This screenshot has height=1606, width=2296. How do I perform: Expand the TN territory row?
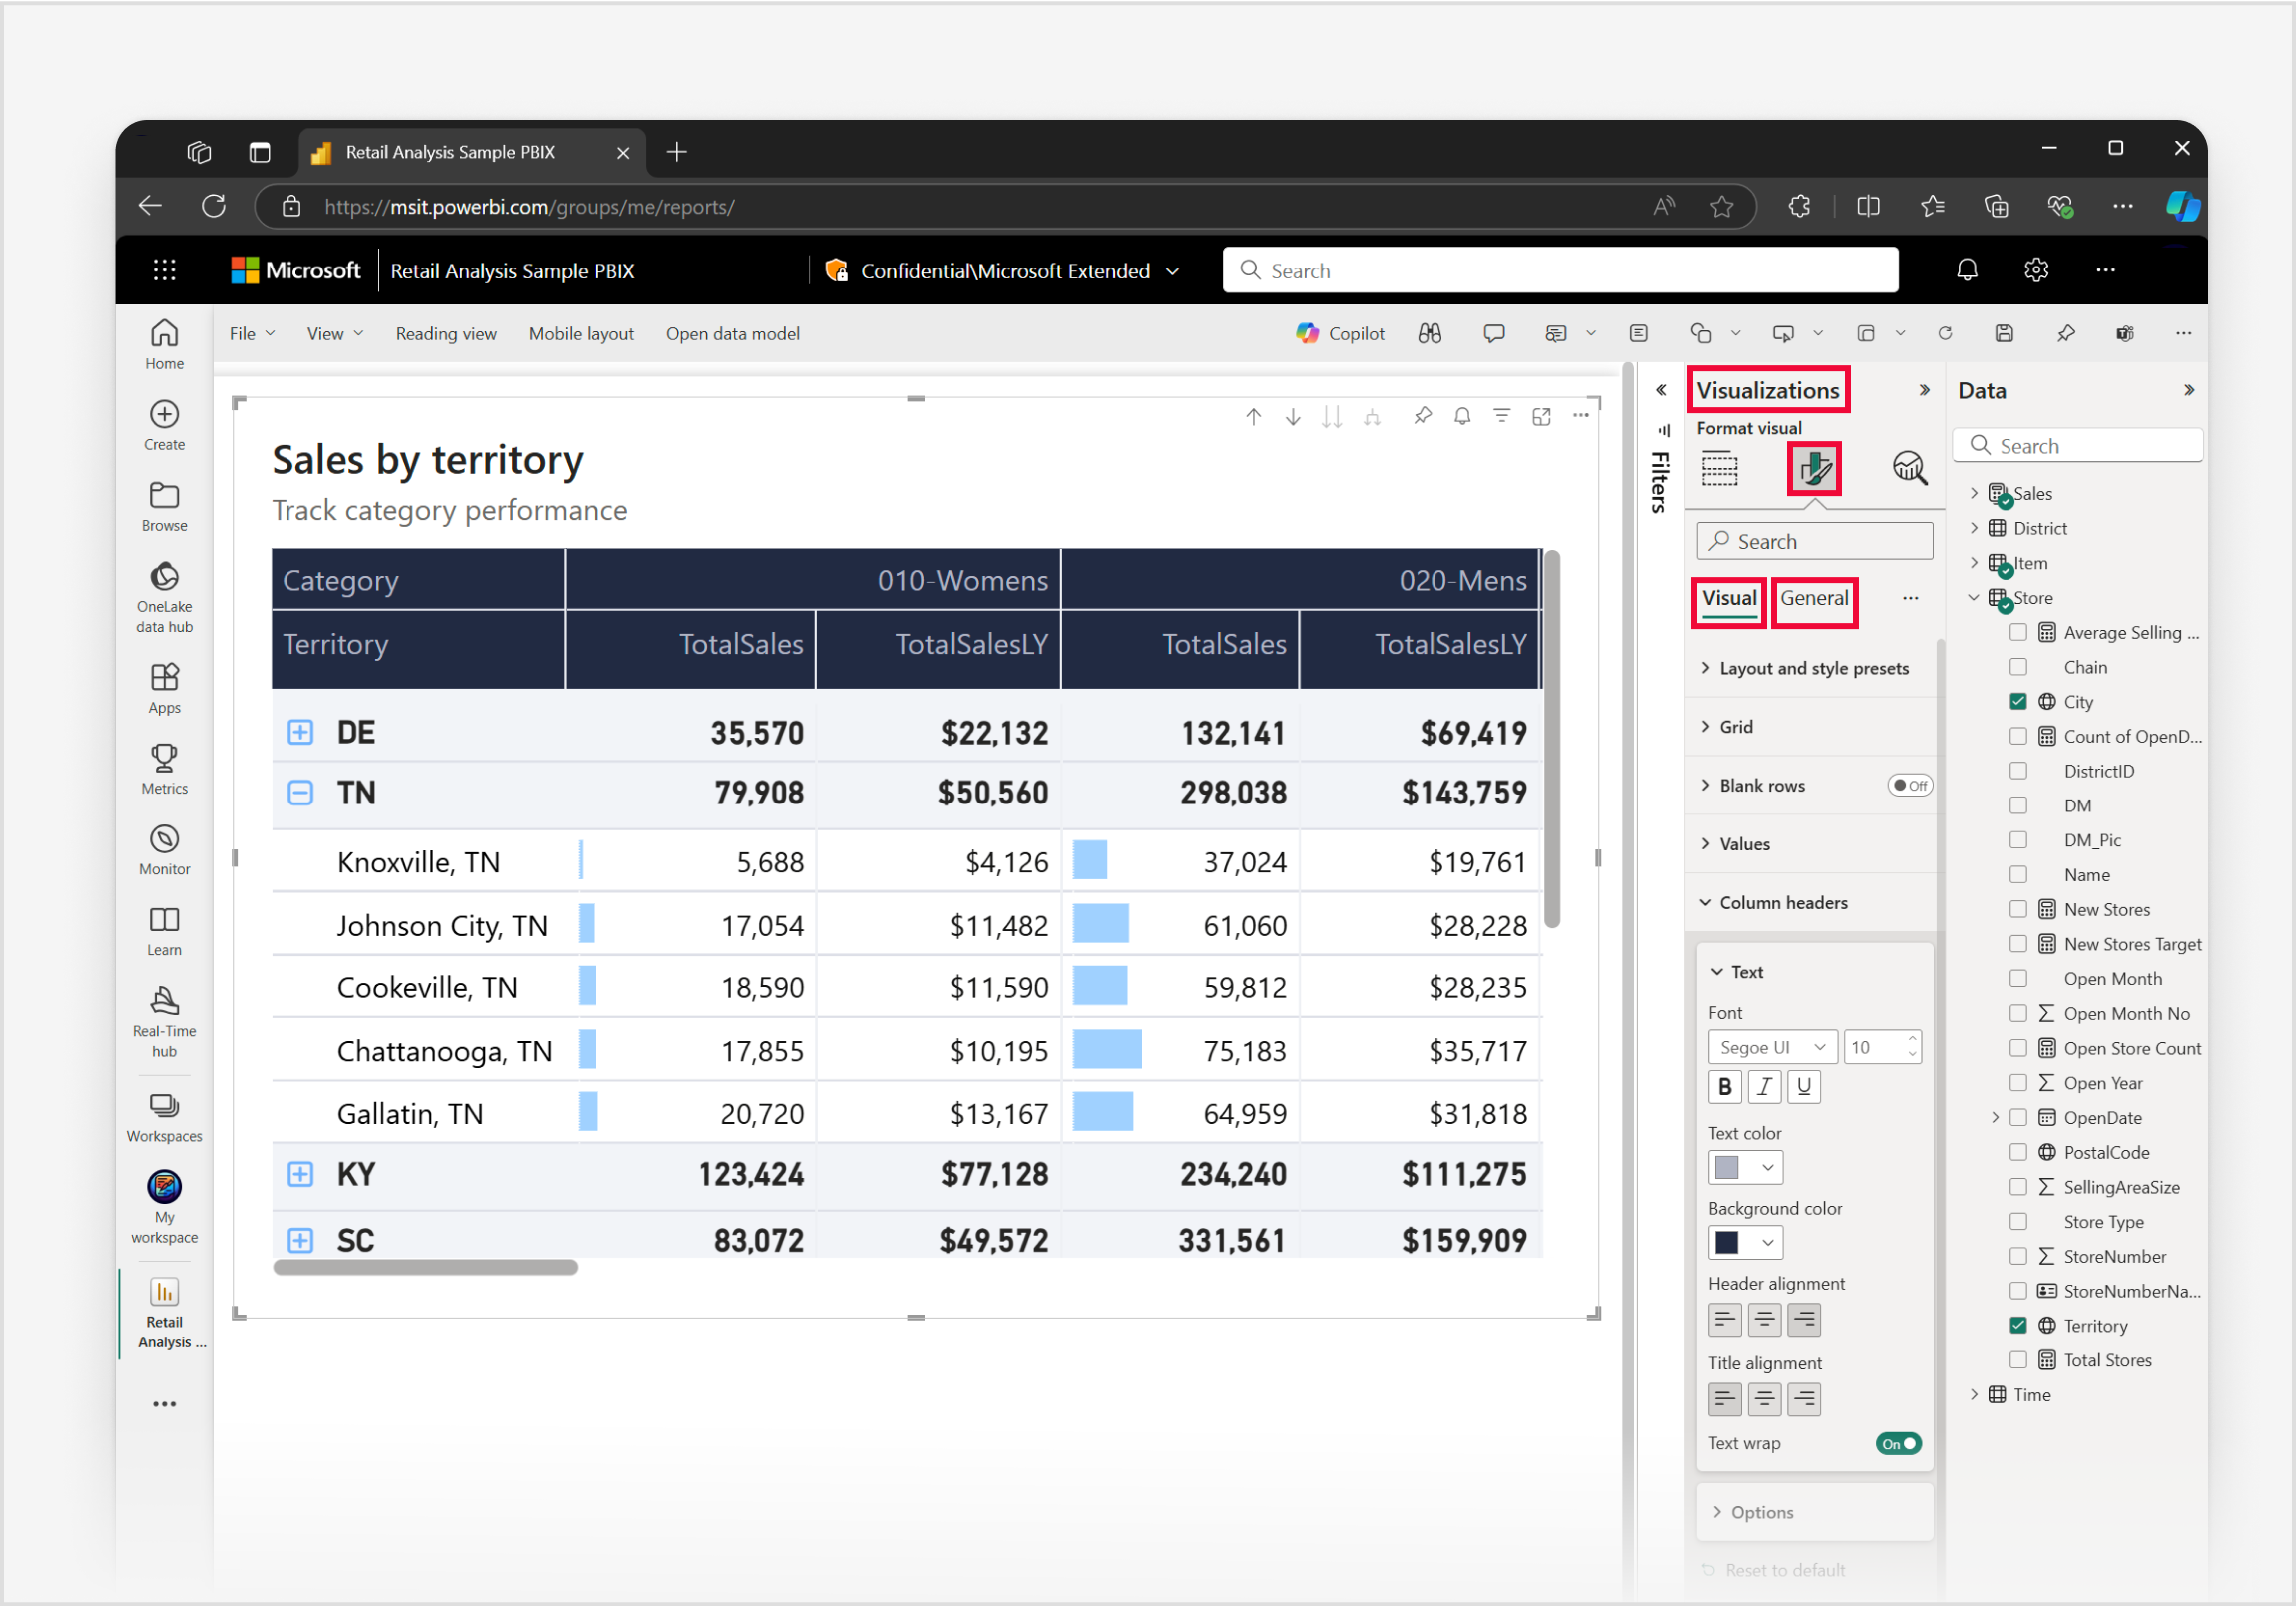[x=299, y=792]
